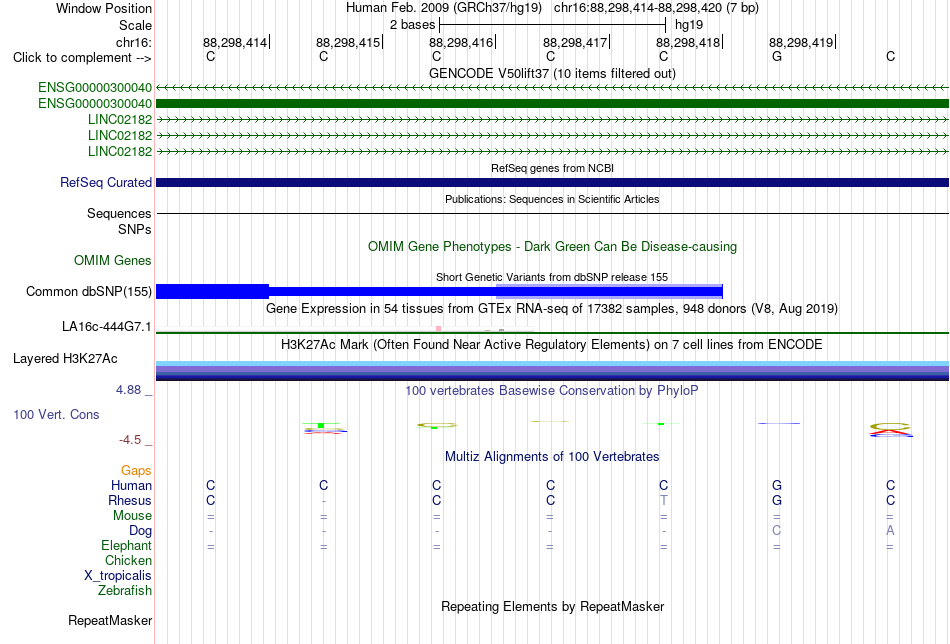
Task: Click the OMIM Genes label
Action: (113, 261)
